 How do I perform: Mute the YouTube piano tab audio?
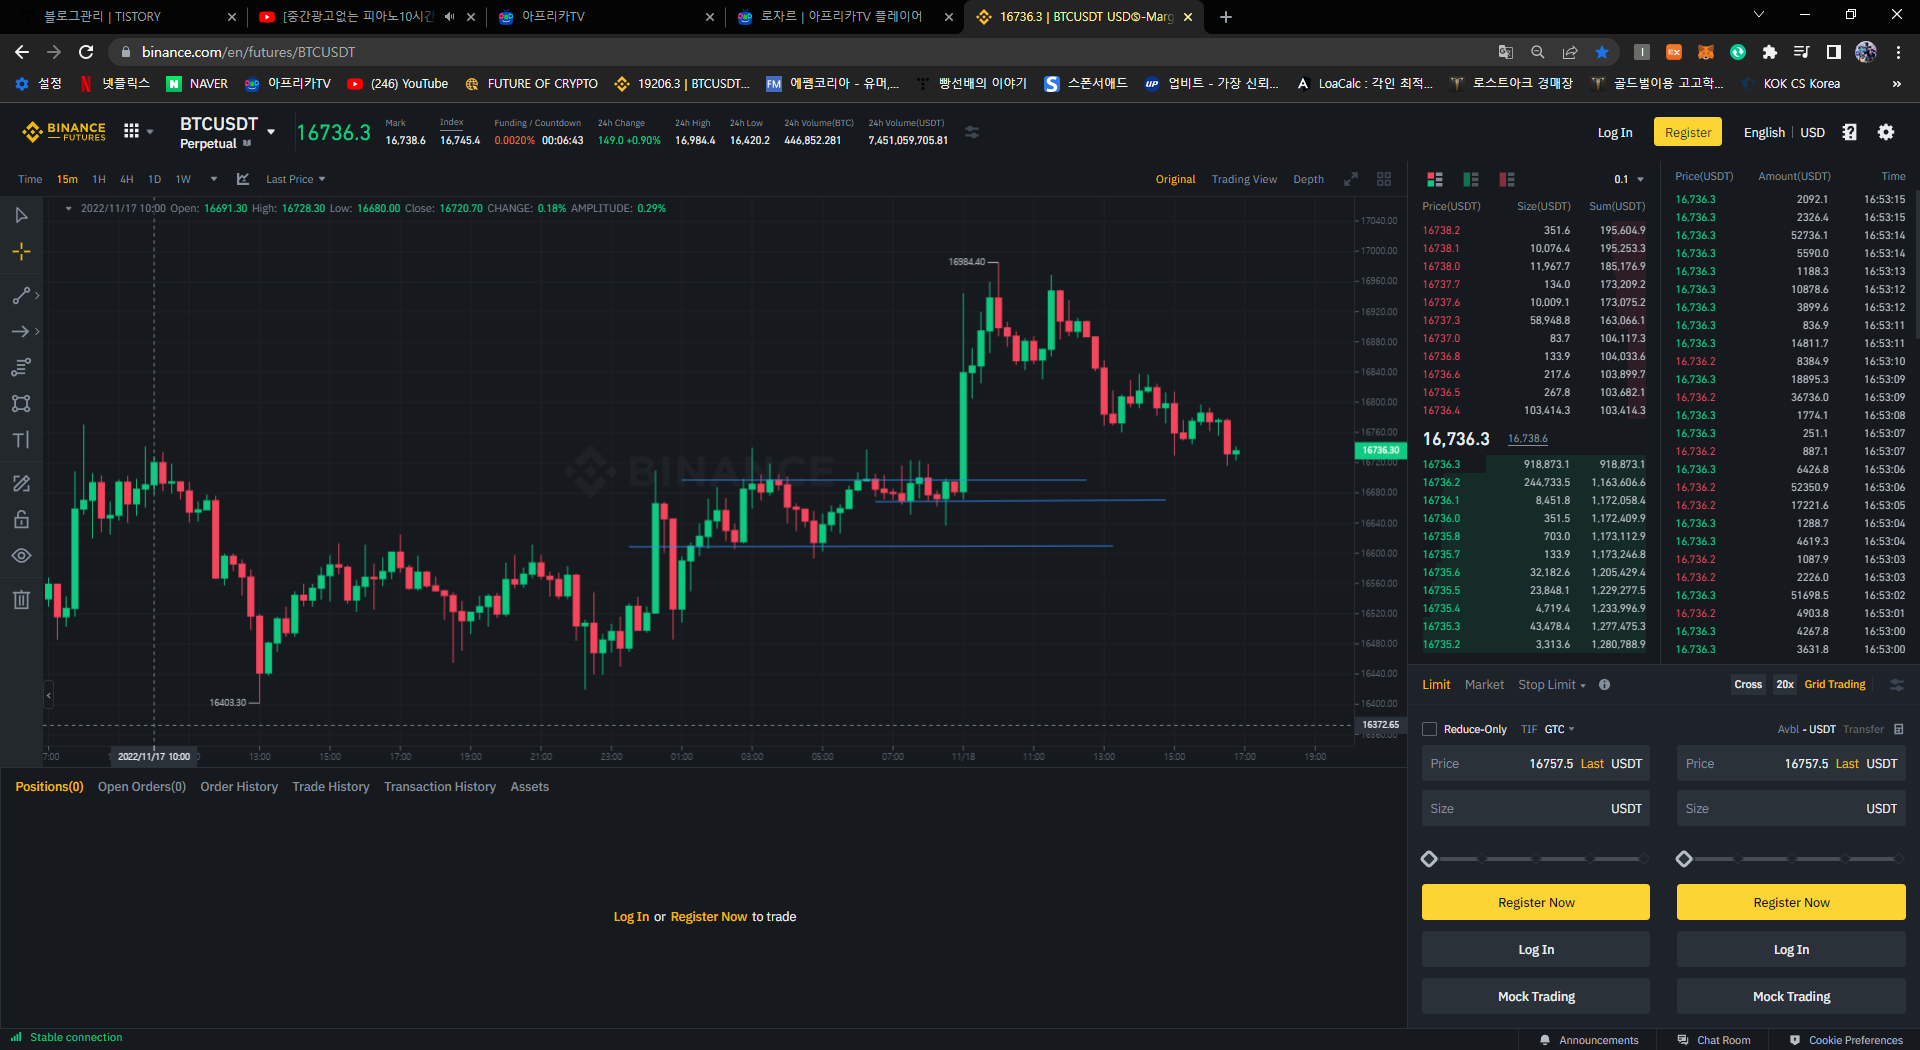tap(449, 16)
